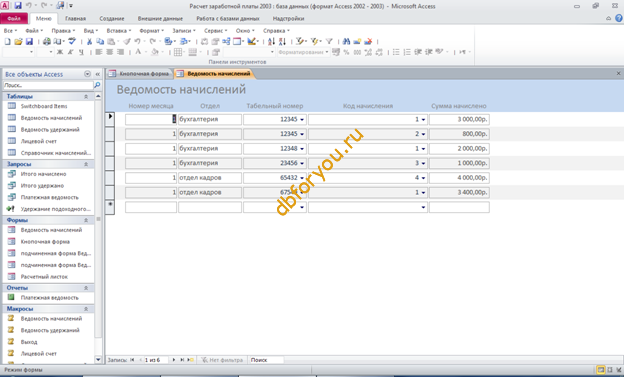Click the Copy icon in toolbar
Viewport: 624px width, 377px height.
(x=100, y=41)
